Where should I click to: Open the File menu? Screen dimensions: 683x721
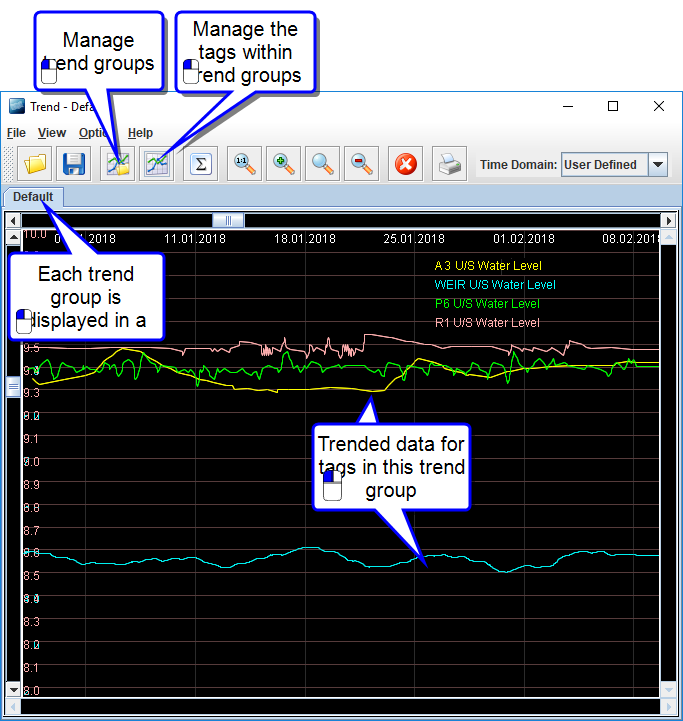(16, 133)
